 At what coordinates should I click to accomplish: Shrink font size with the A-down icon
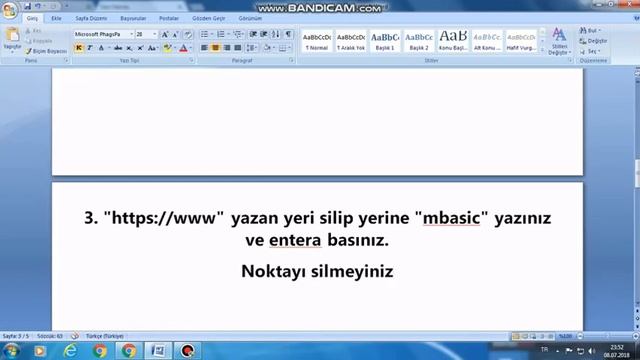(176, 35)
